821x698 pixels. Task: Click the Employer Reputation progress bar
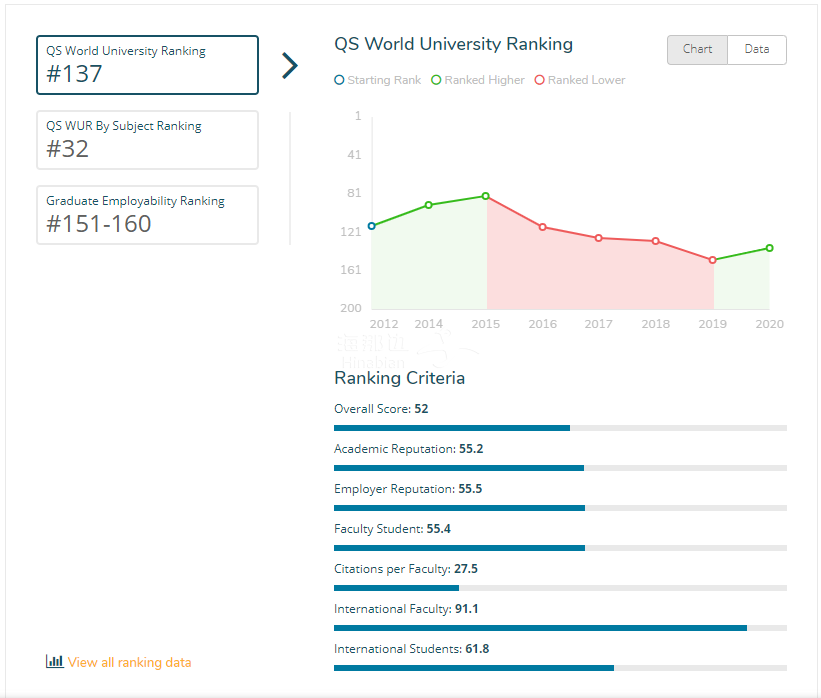pos(560,508)
